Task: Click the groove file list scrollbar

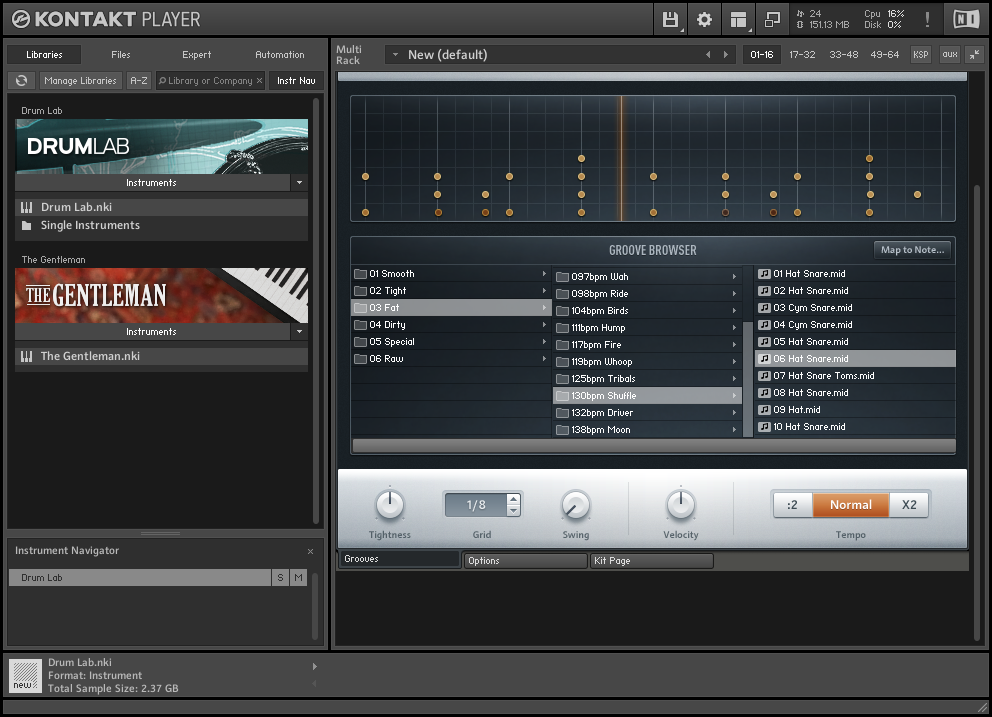Action: tap(748, 379)
